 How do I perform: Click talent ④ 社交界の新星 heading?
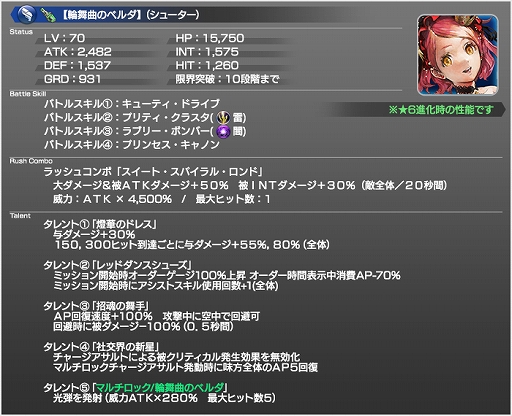coord(101,347)
